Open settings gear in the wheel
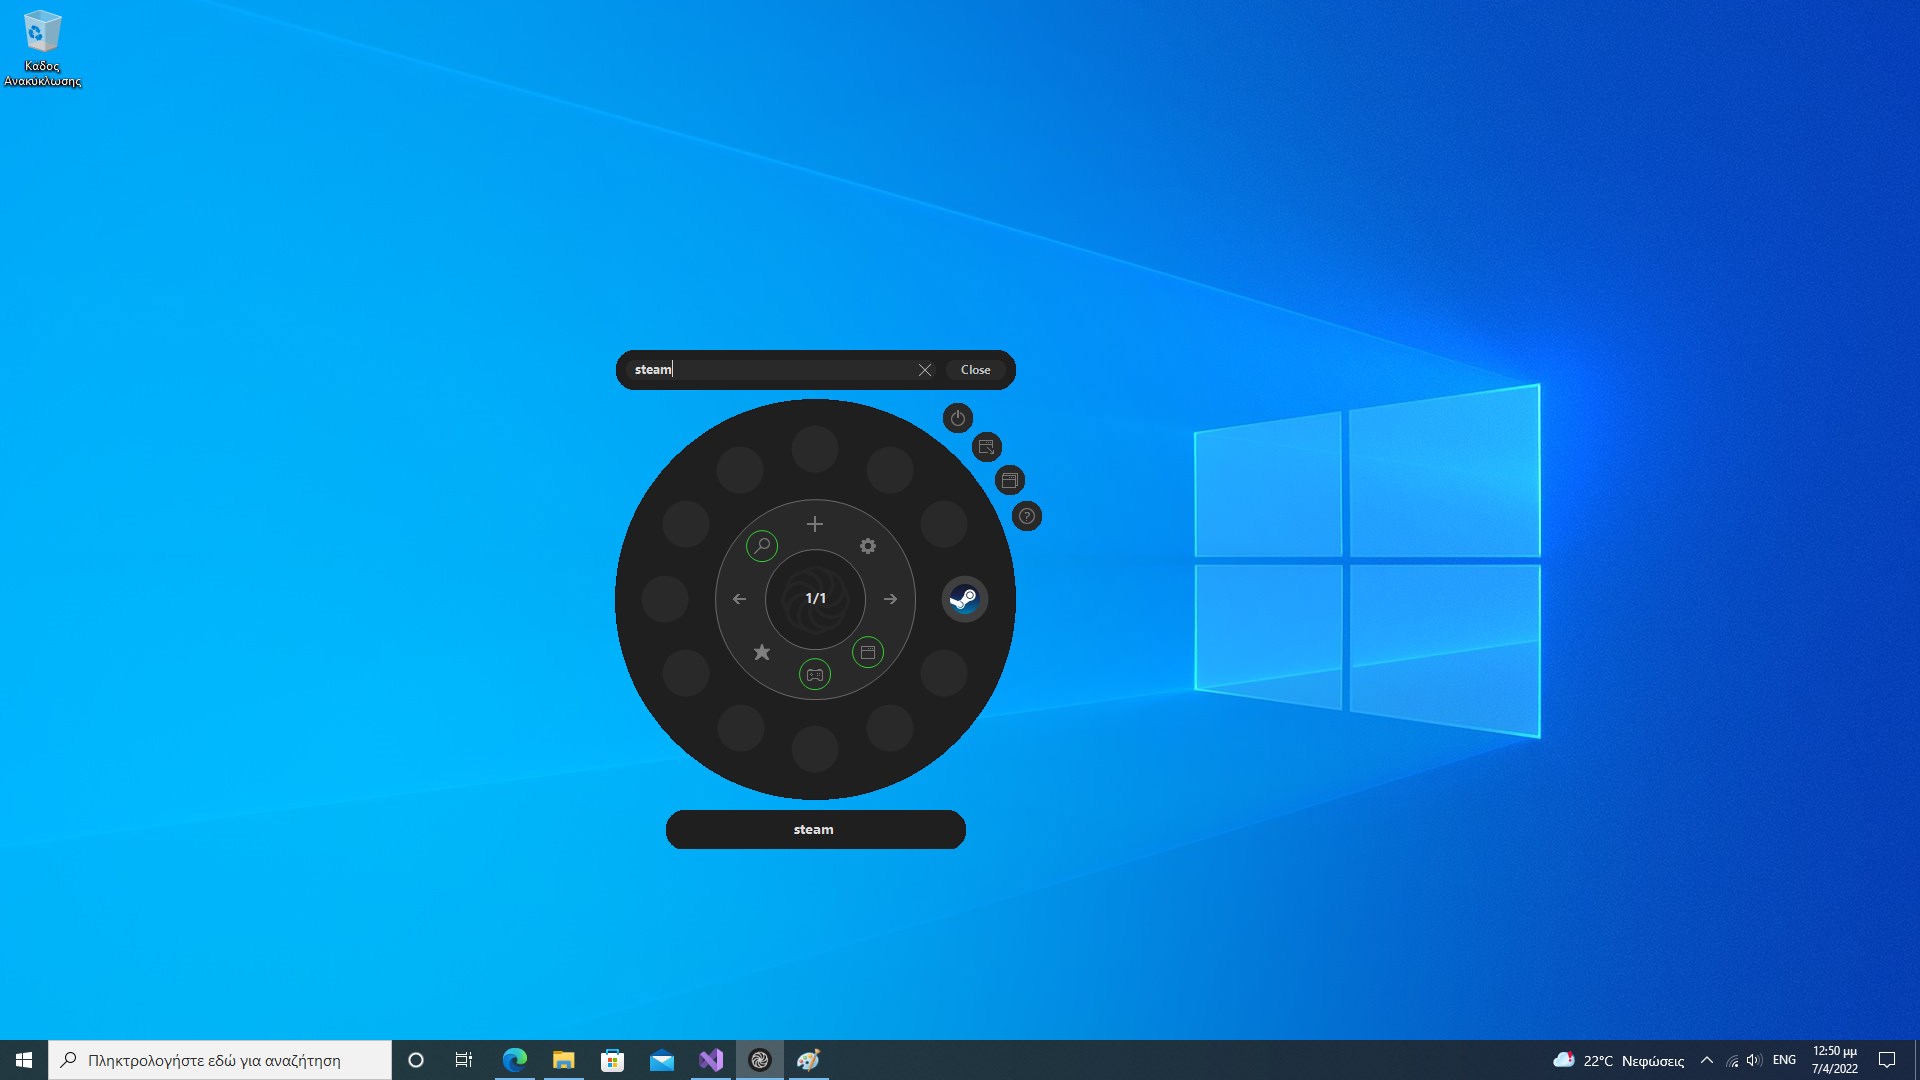This screenshot has width=1920, height=1080. click(x=868, y=546)
